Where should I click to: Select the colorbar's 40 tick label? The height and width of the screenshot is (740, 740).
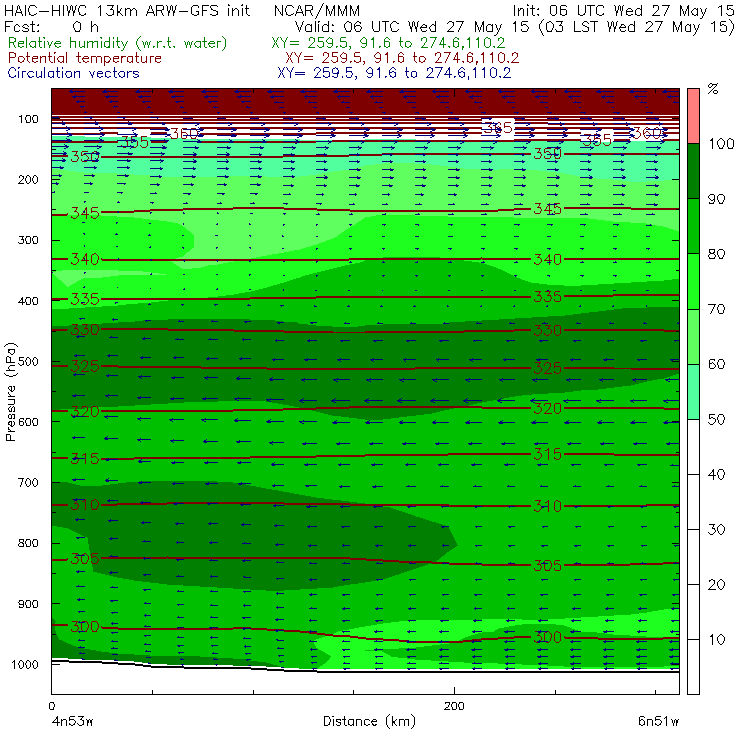(716, 474)
